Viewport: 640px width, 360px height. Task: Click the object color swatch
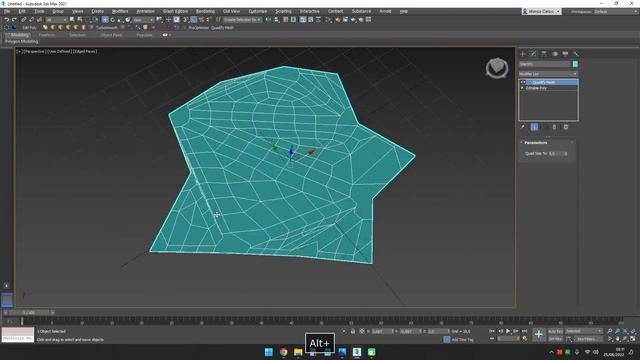575,64
